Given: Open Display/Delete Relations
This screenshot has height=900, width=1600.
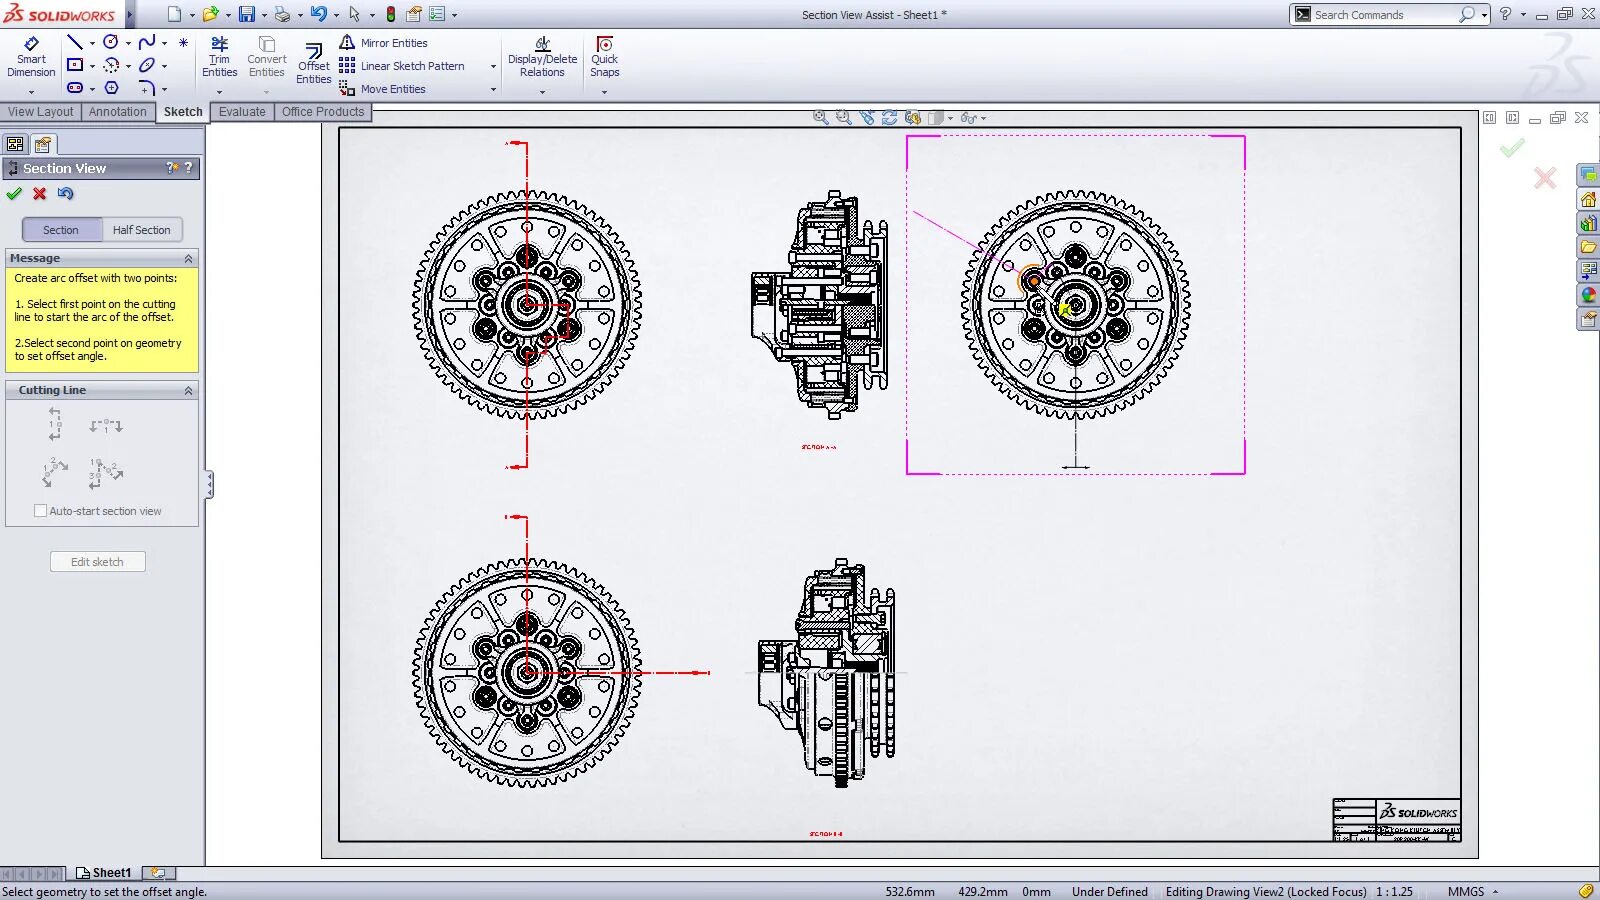Looking at the screenshot, I should coord(541,57).
